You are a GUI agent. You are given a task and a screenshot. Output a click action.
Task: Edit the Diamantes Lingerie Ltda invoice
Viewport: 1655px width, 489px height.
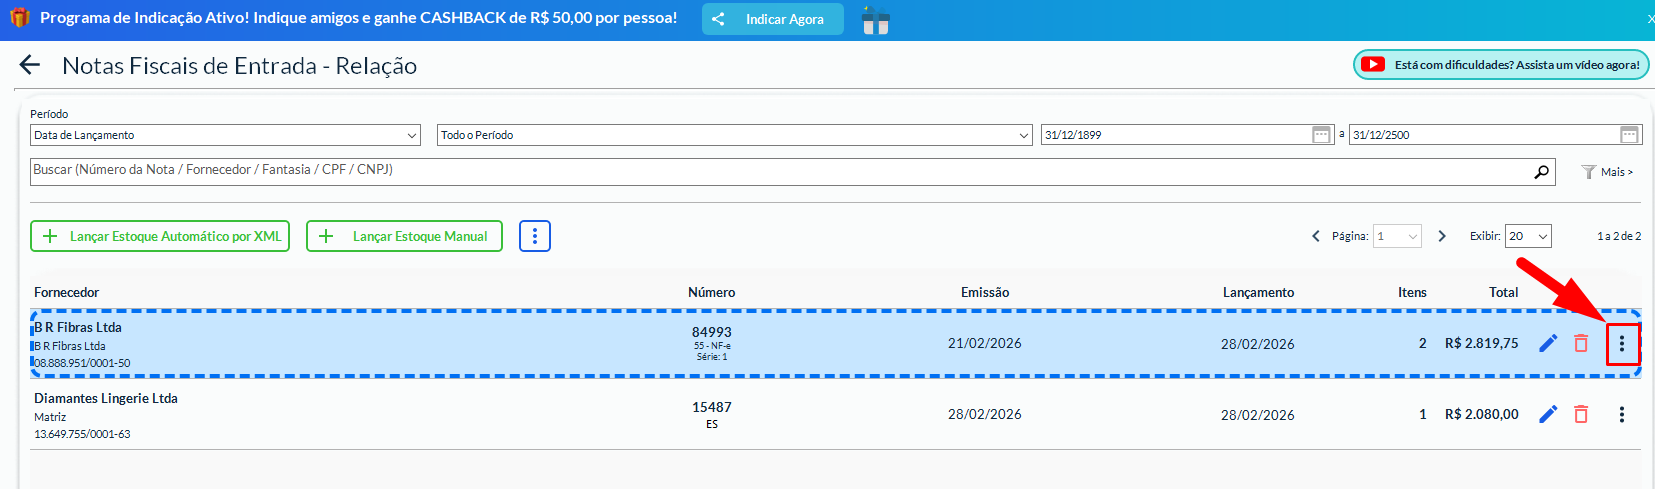(1548, 414)
